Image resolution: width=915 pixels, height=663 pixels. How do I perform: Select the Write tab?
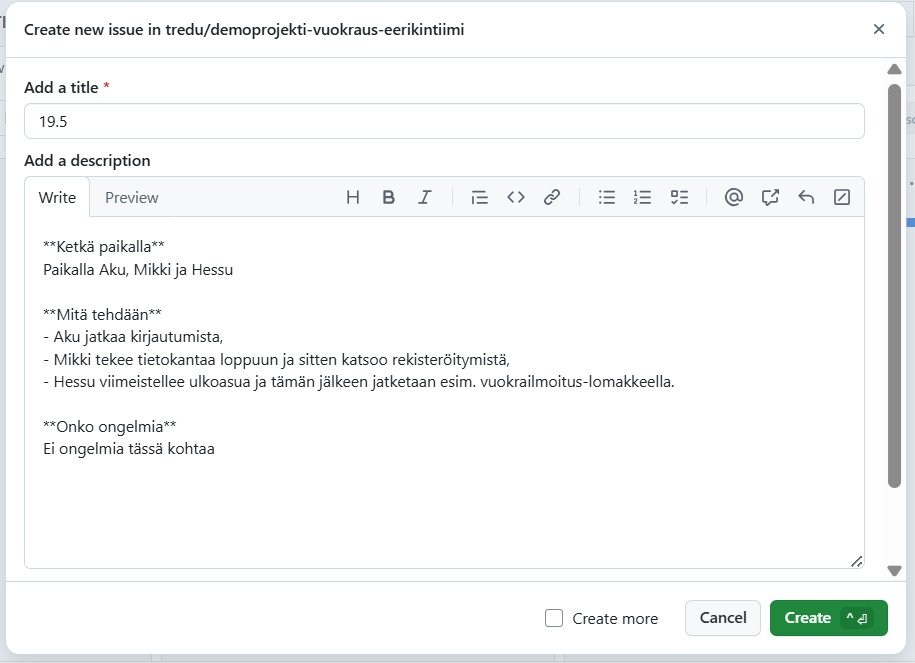57,197
